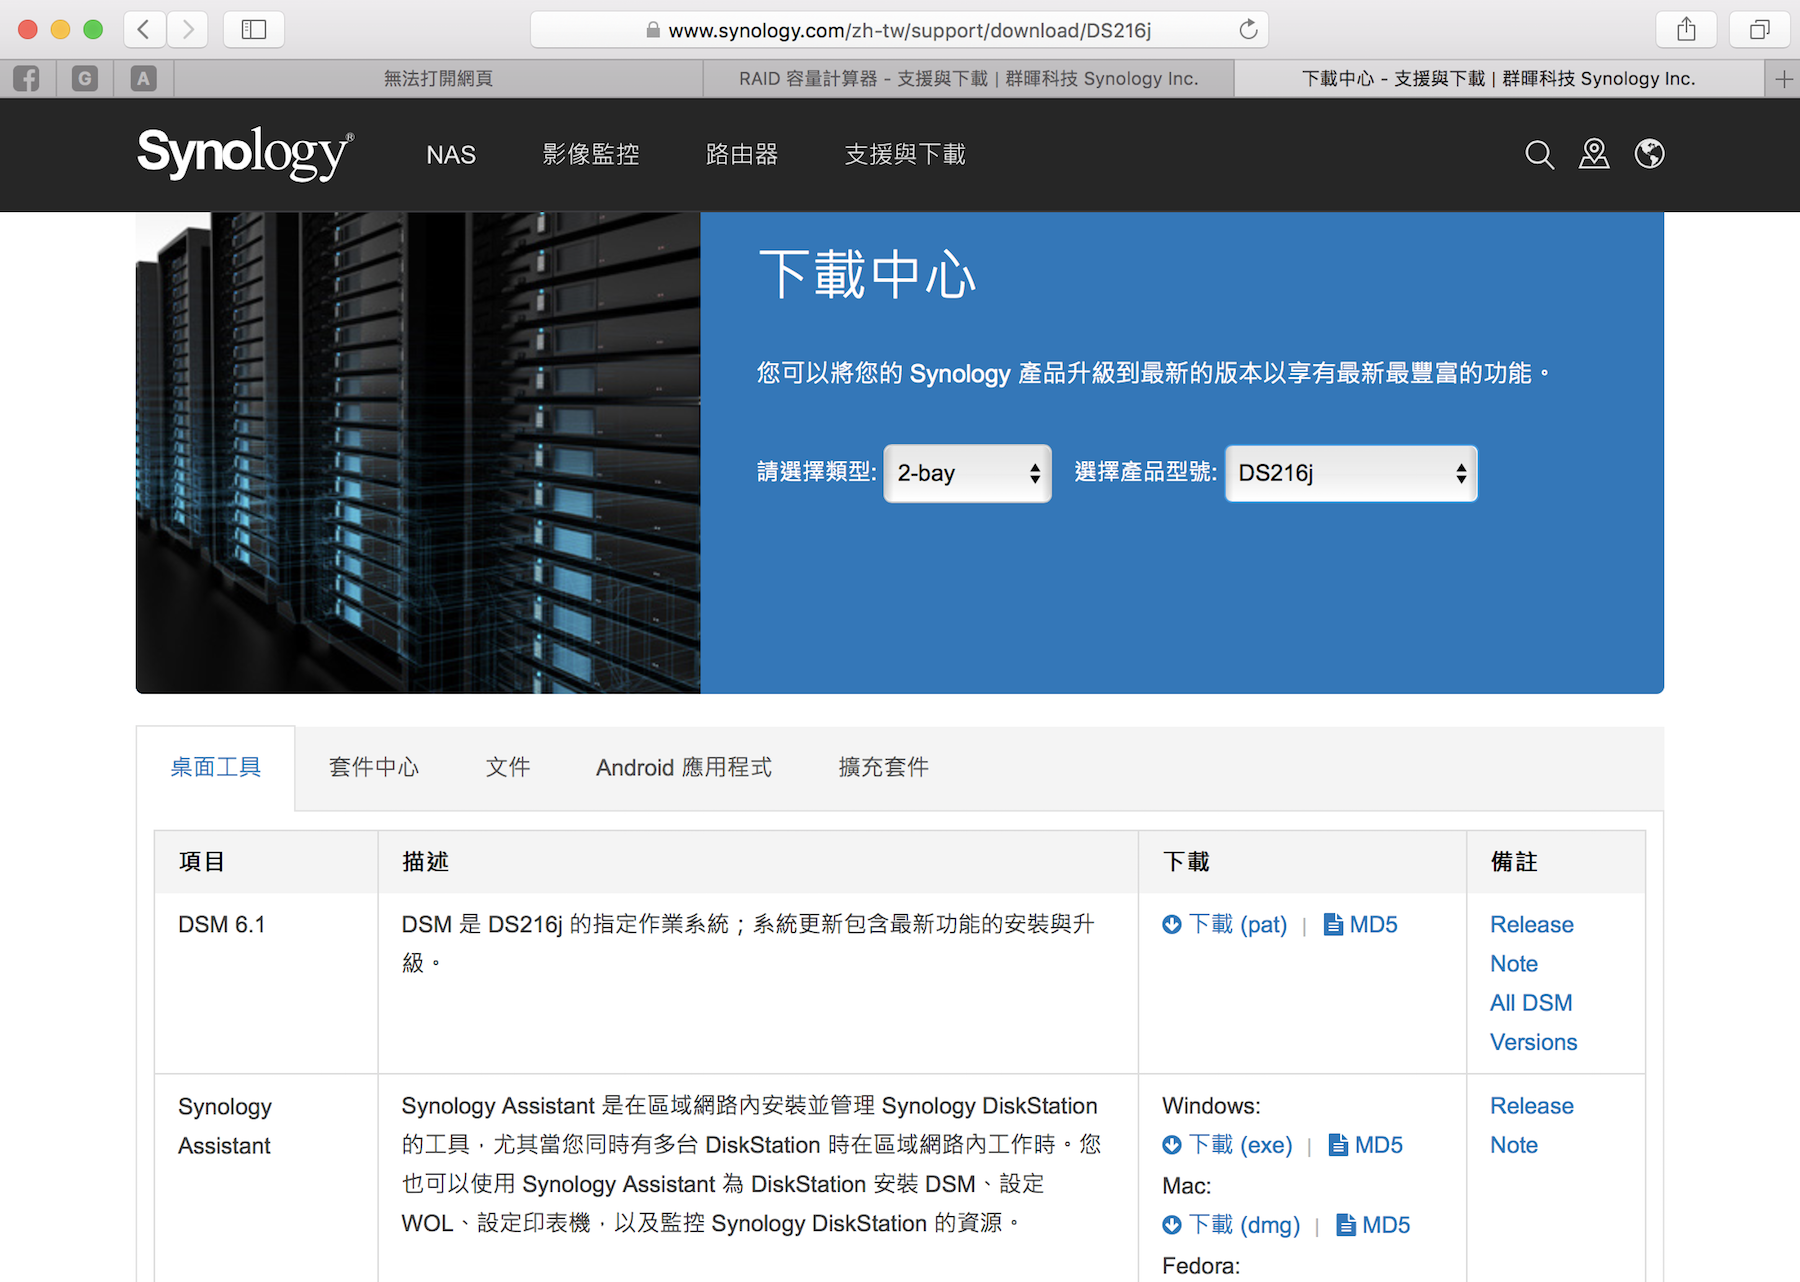1800x1282 pixels.
Task: Expand the 2-bay type dropdown
Action: point(967,473)
